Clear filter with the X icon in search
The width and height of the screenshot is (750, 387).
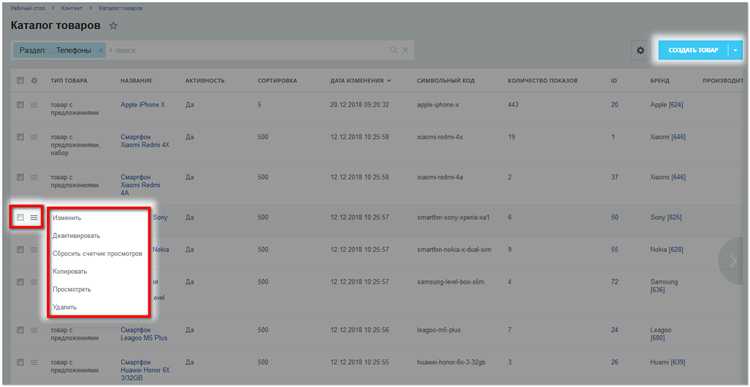(x=405, y=50)
